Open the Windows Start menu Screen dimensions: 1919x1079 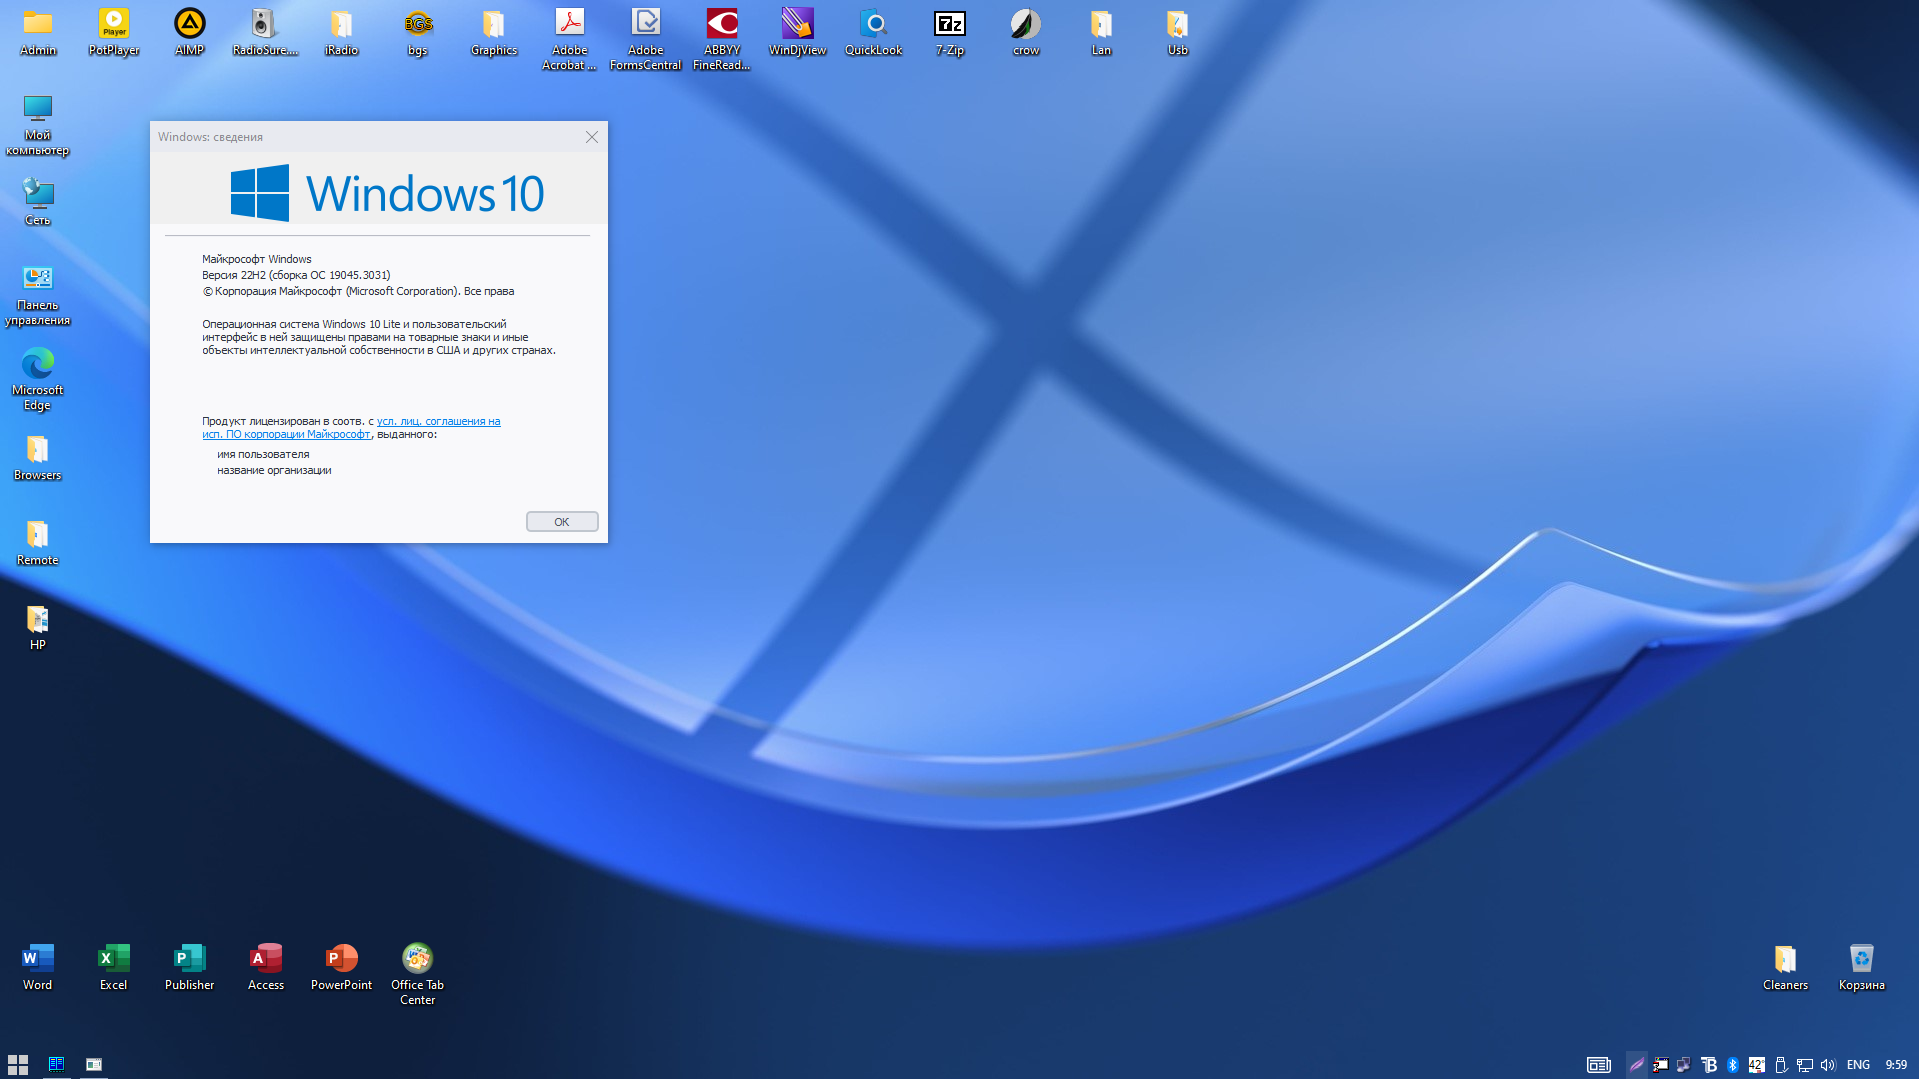18,1064
